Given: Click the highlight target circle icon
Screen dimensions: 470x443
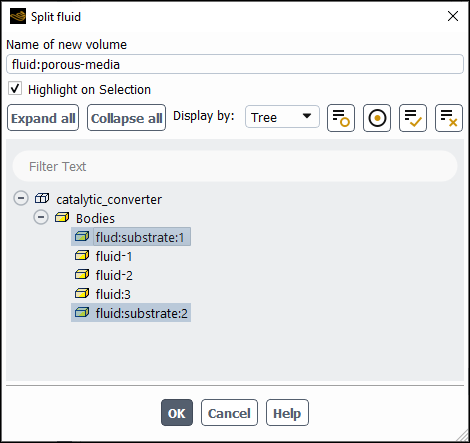Looking at the screenshot, I should click(377, 118).
